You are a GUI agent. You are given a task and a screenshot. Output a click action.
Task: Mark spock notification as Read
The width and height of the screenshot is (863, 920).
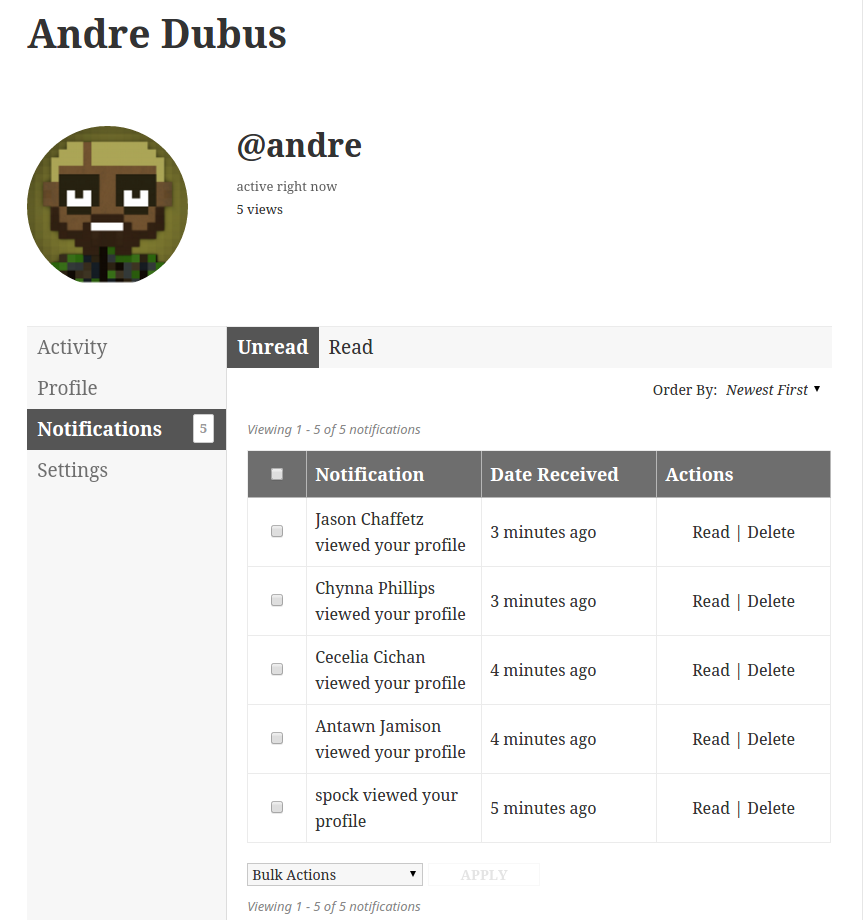pyautogui.click(x=711, y=809)
